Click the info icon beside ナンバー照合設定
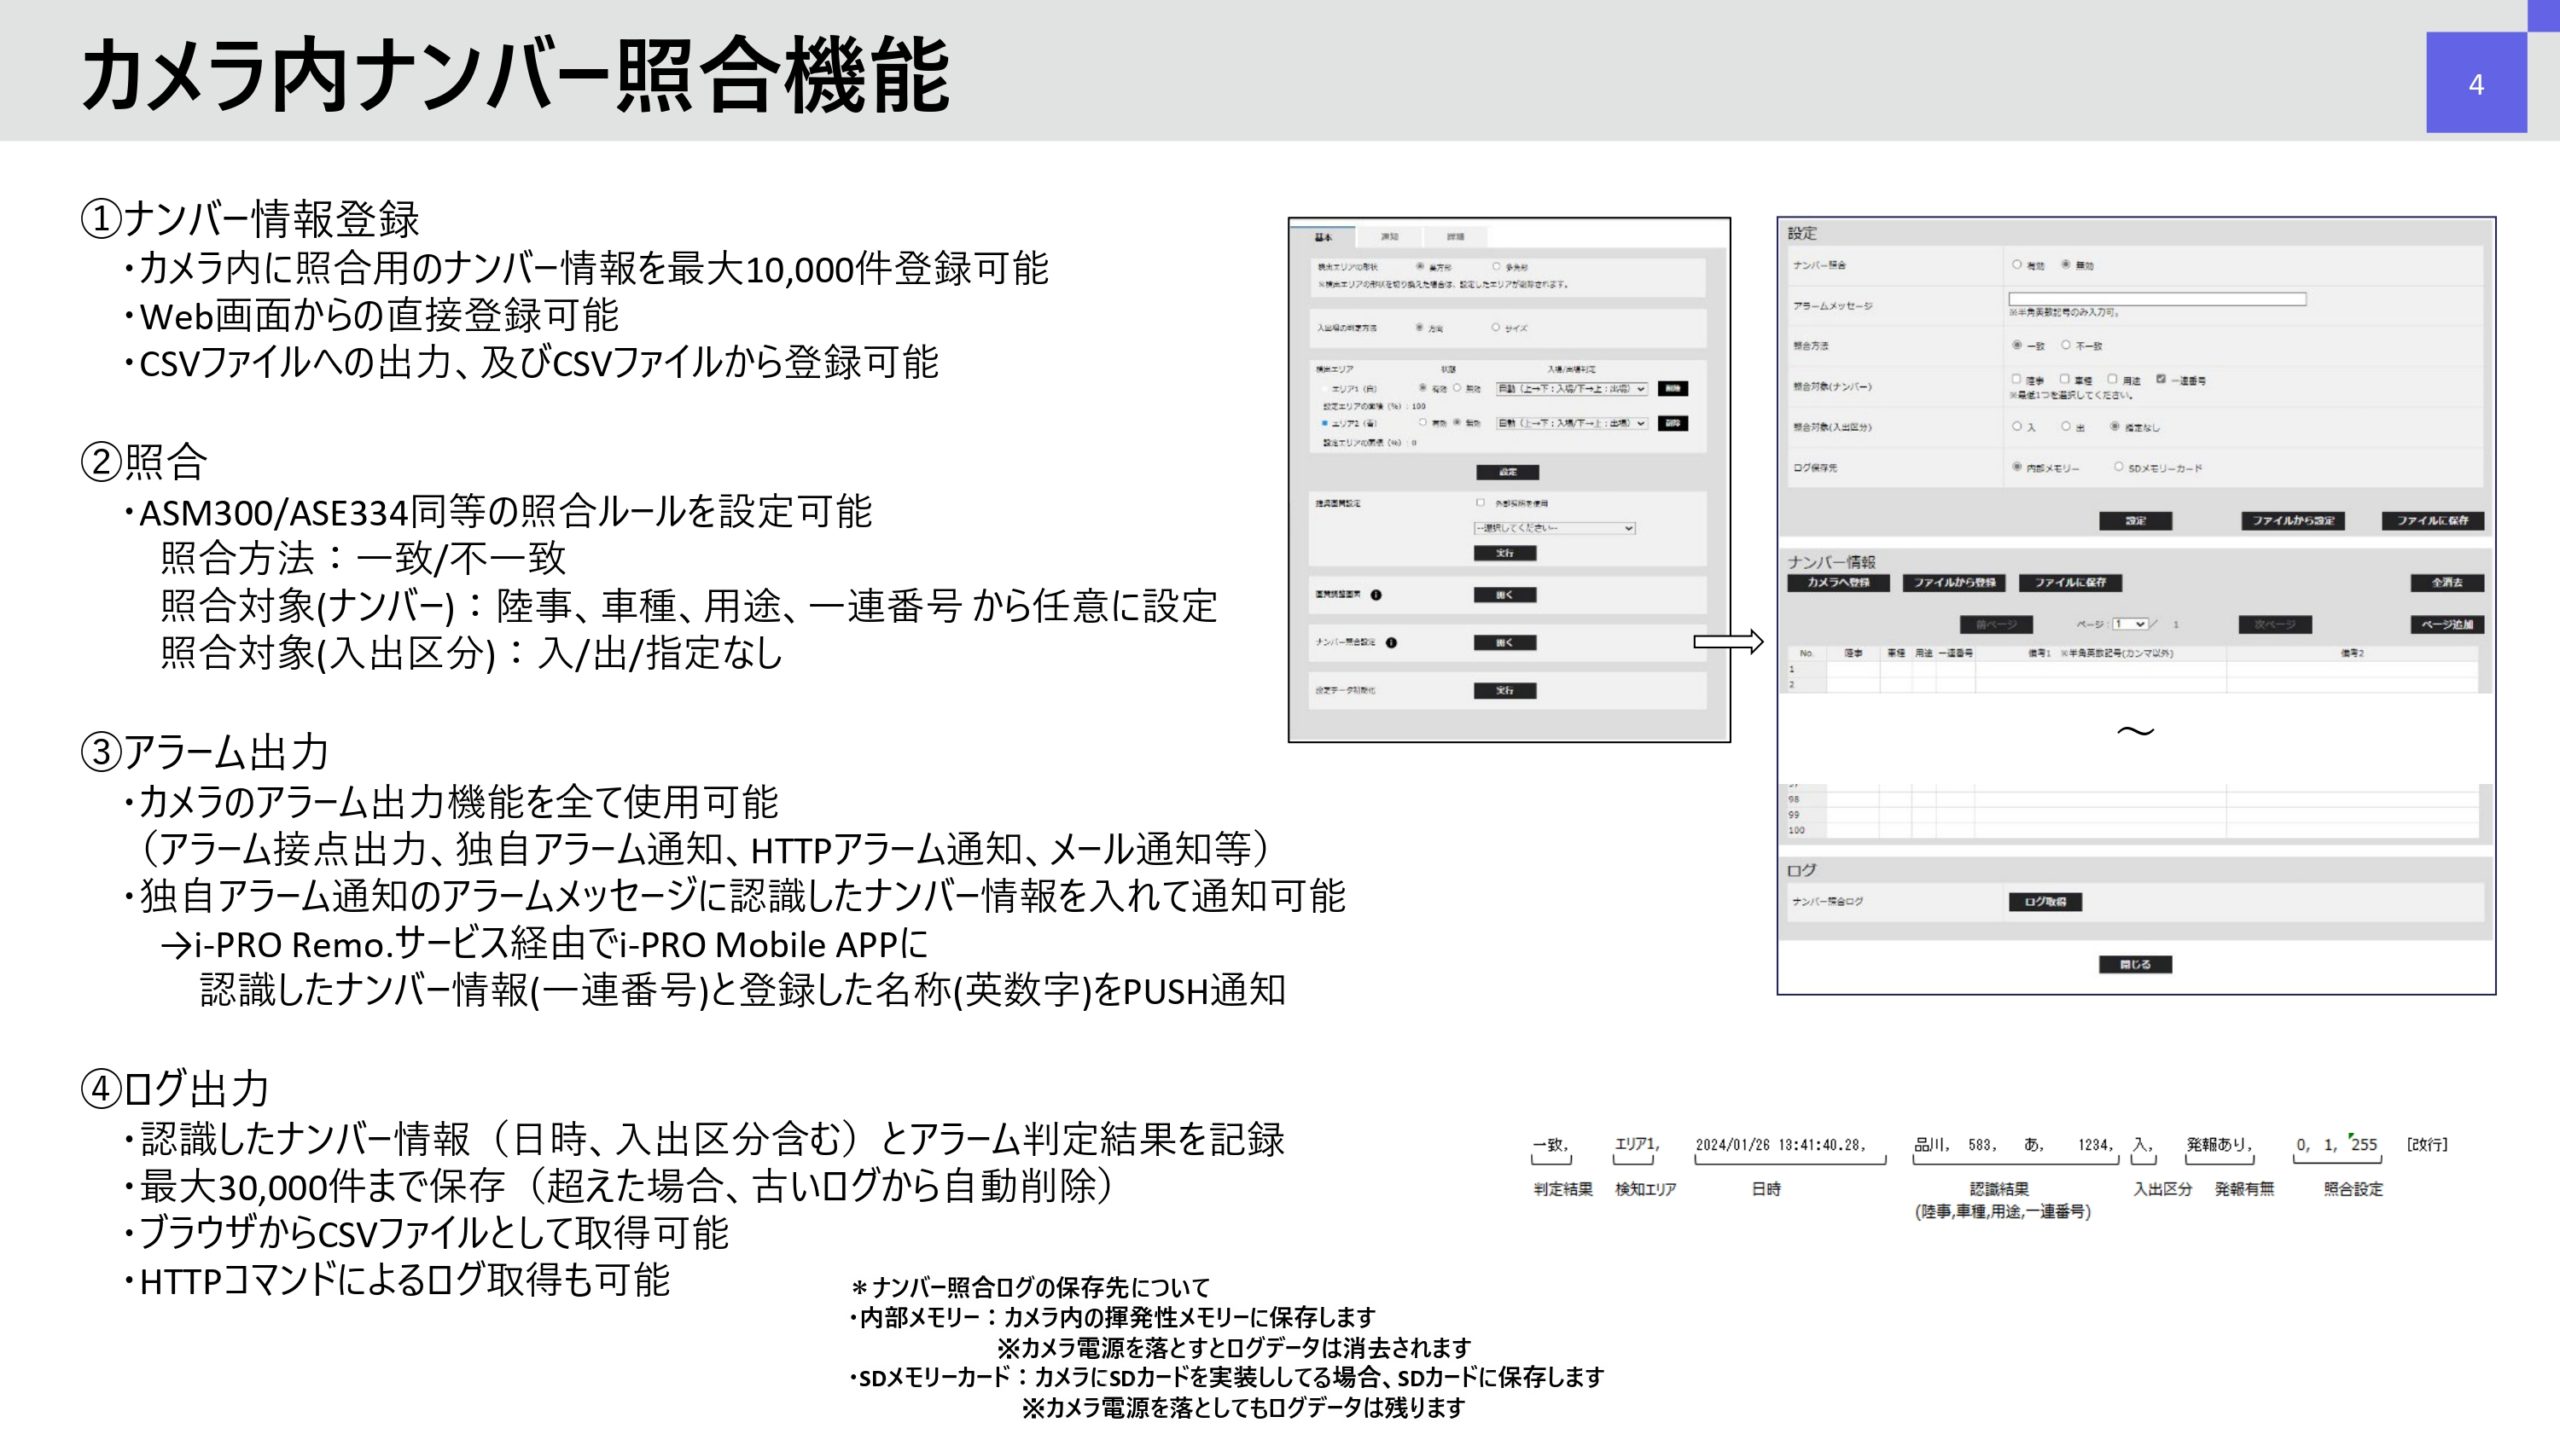This screenshot has height=1440, width=2560. pos(1390,644)
